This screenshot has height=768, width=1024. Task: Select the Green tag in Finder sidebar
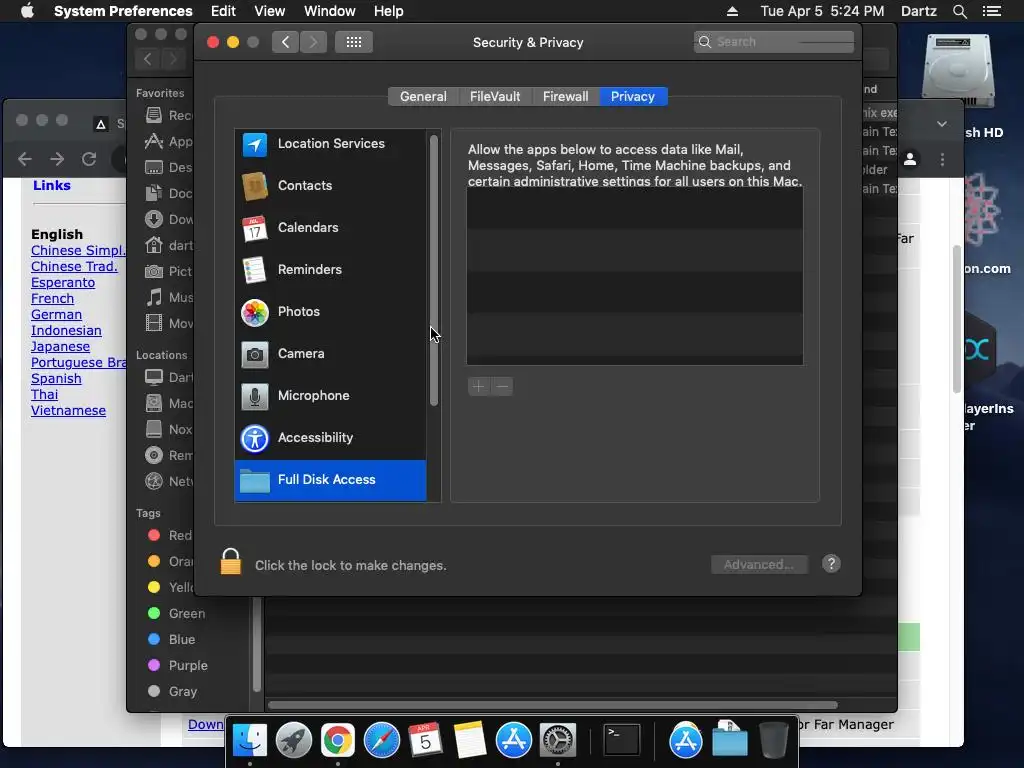pos(176,613)
